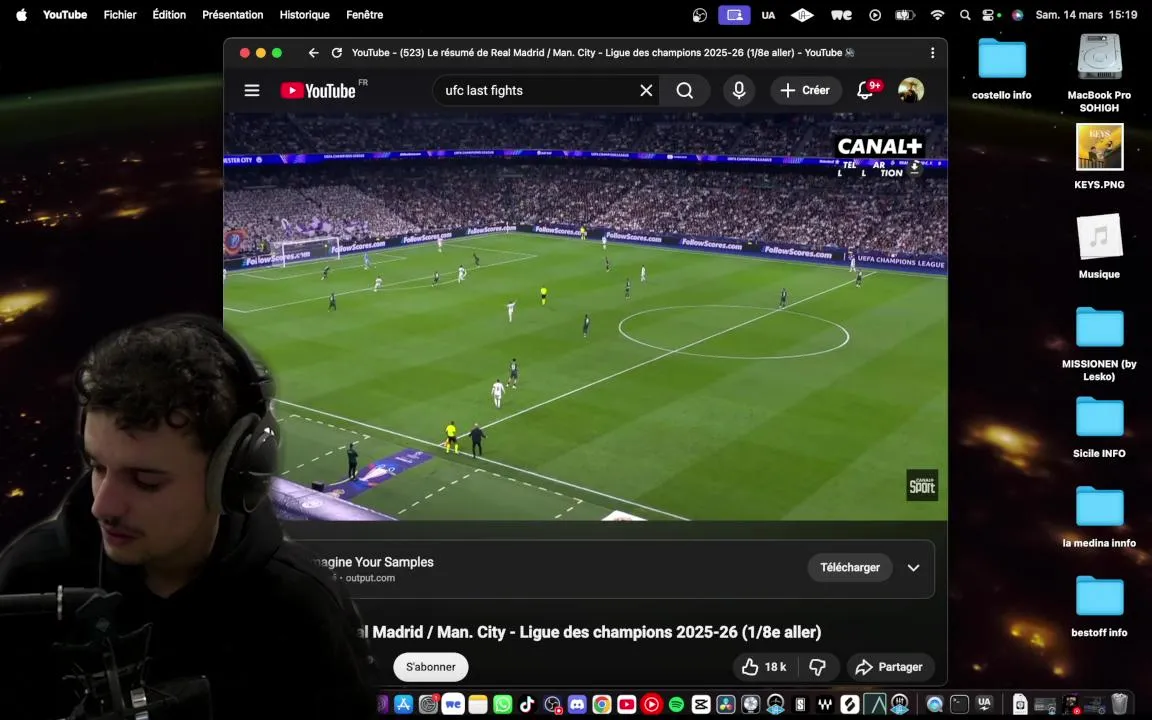Launch DaVinci Resolve from the Dock
Screen dimensions: 1152x720
(x=725, y=705)
